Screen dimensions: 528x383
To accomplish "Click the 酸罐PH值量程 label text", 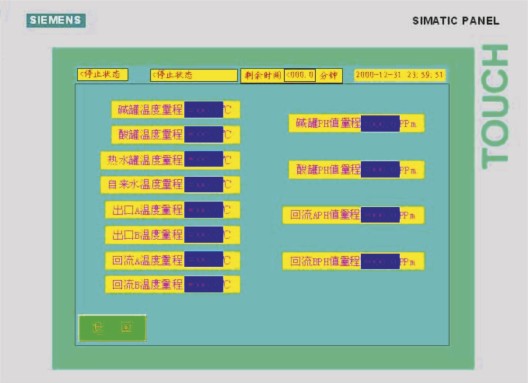I will [x=328, y=169].
